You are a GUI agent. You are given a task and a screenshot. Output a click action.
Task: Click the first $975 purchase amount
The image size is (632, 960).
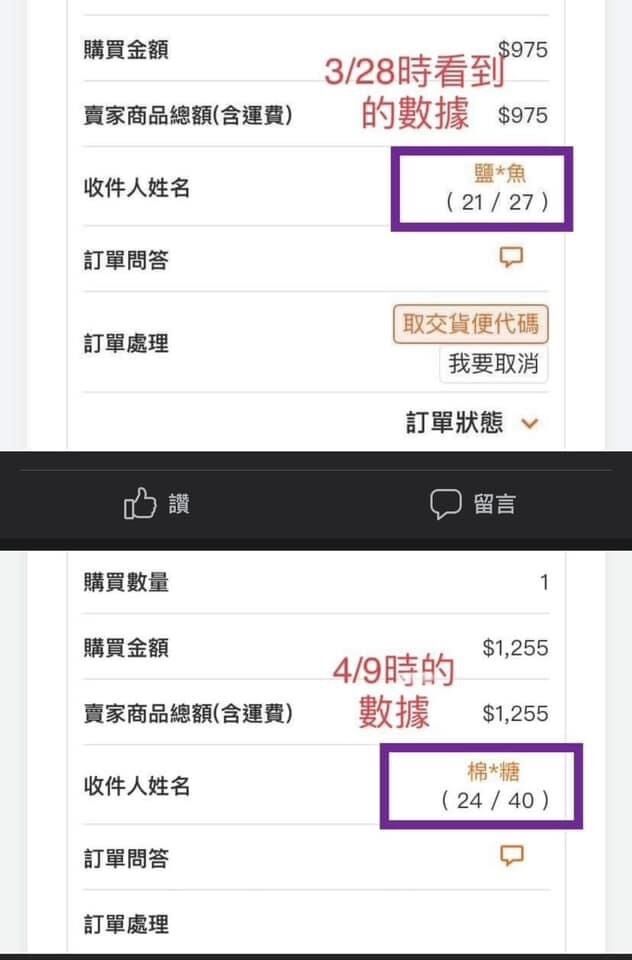tap(522, 50)
